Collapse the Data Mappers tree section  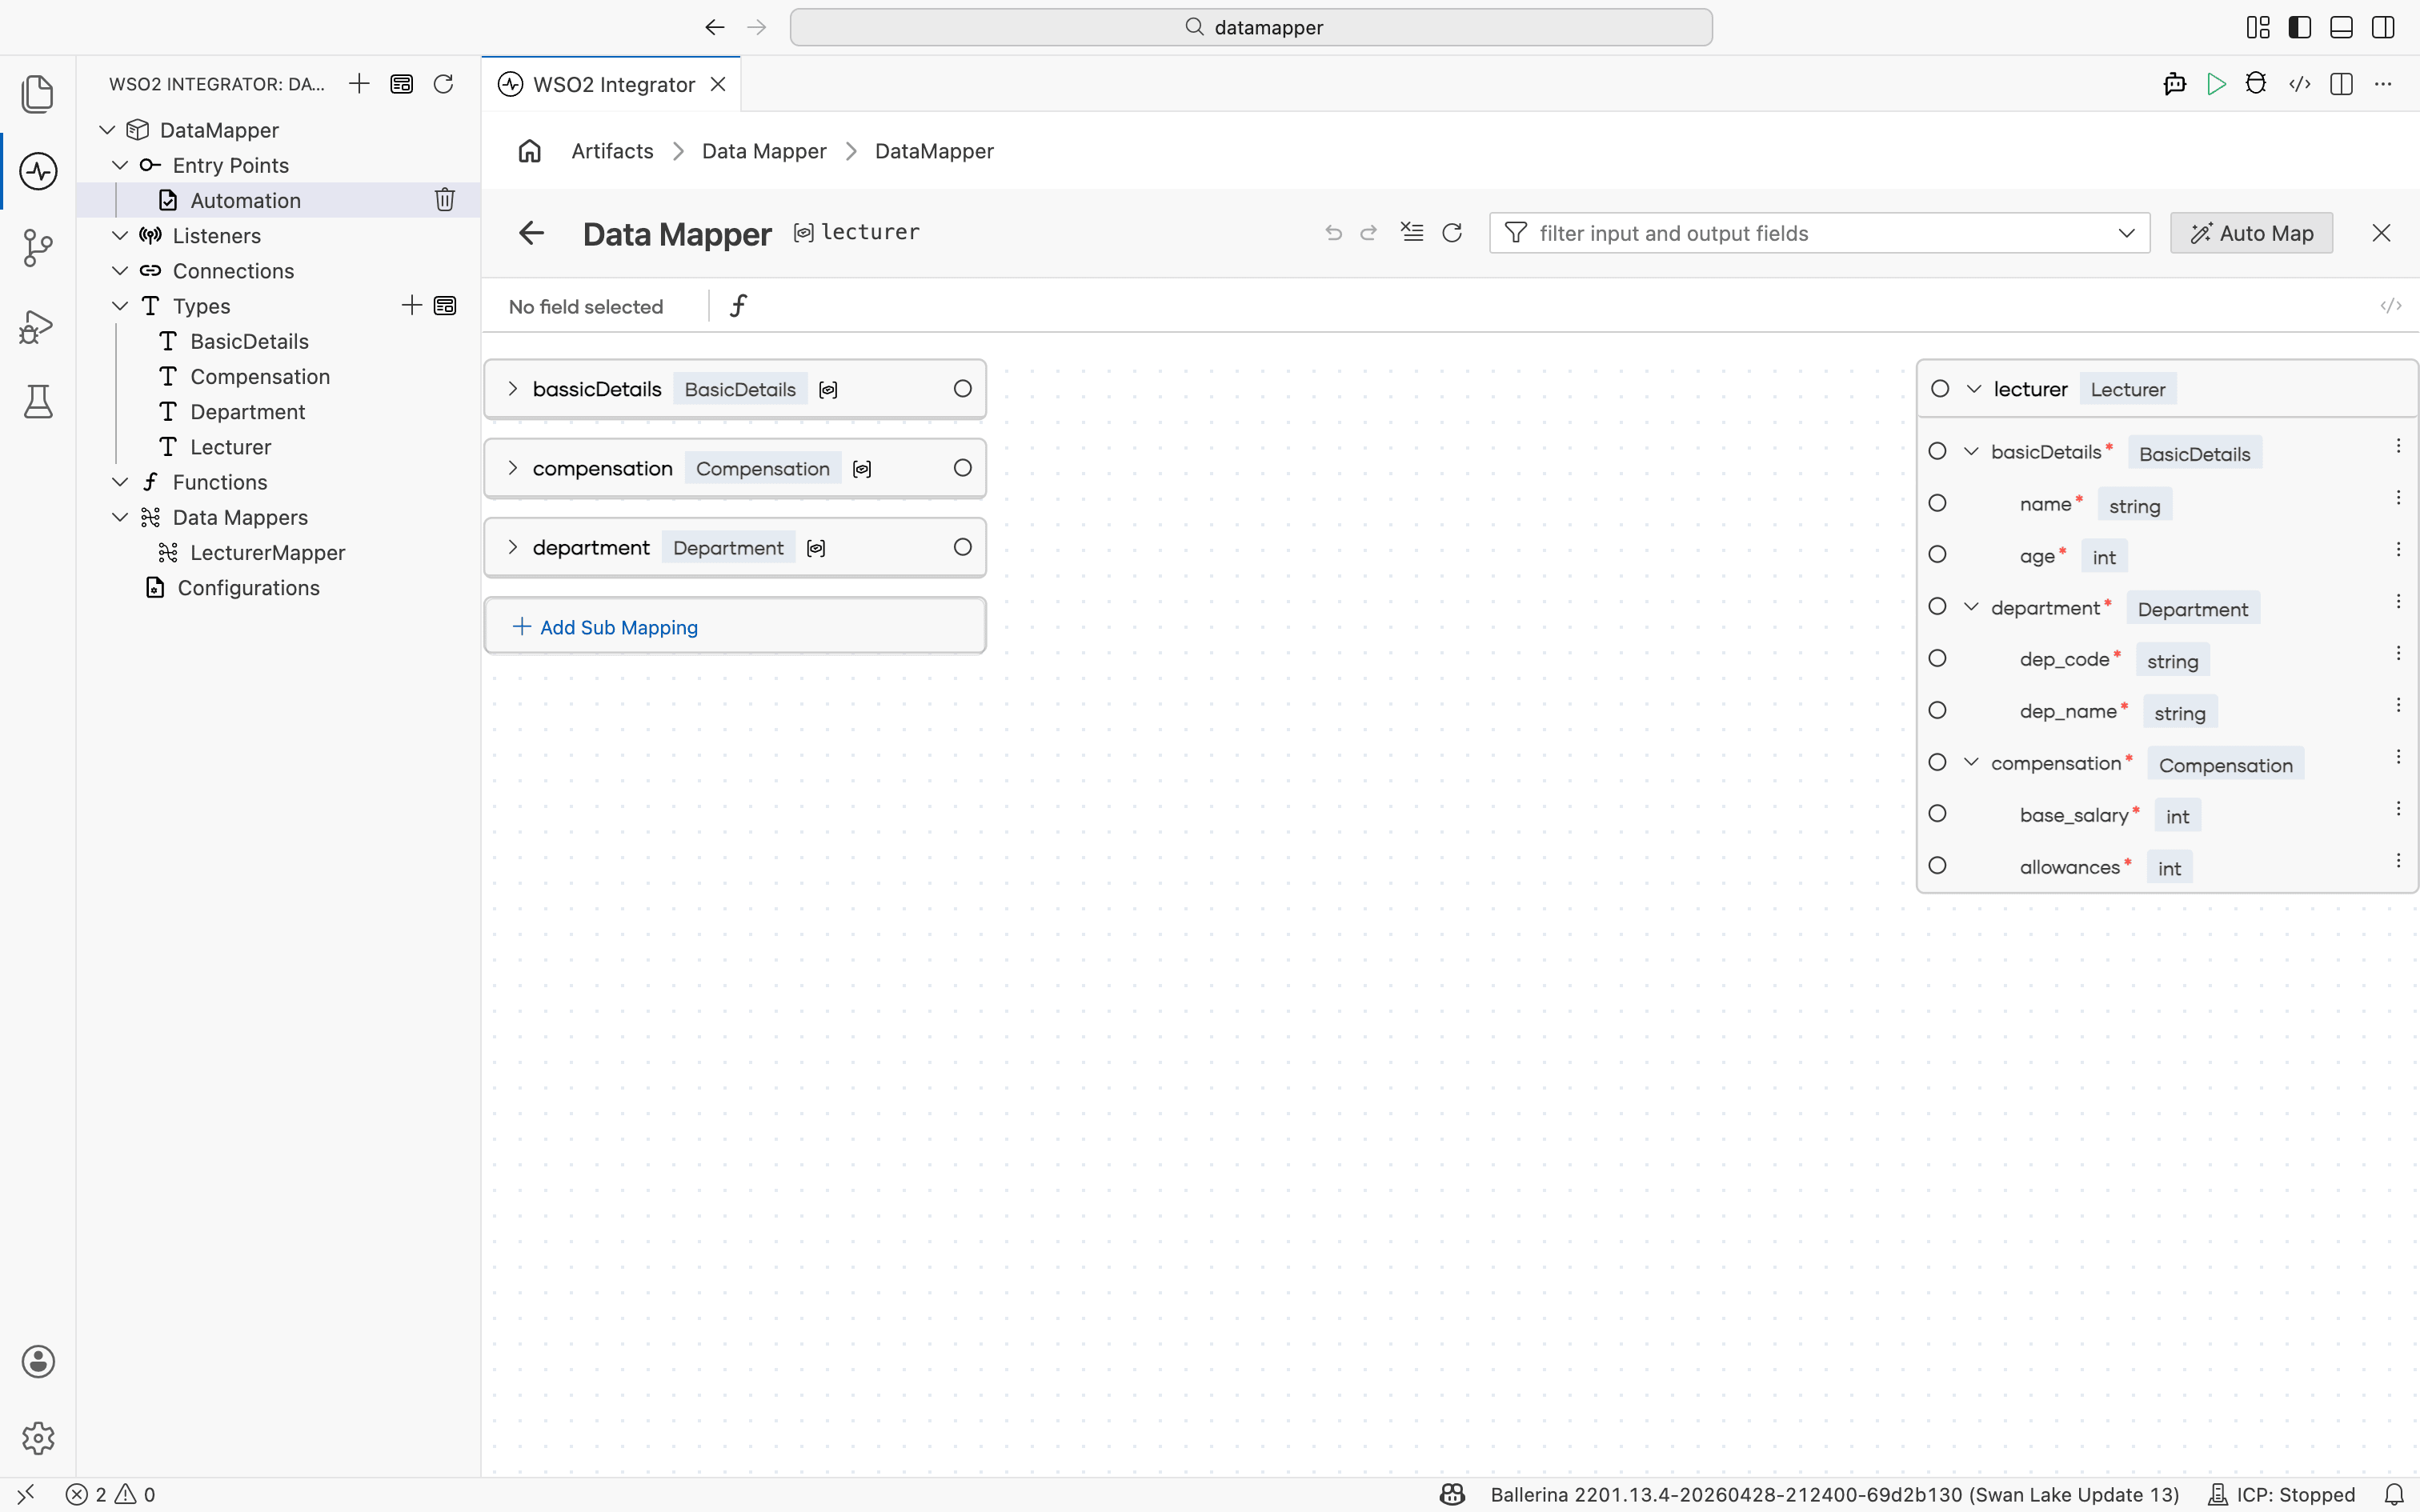(x=120, y=517)
